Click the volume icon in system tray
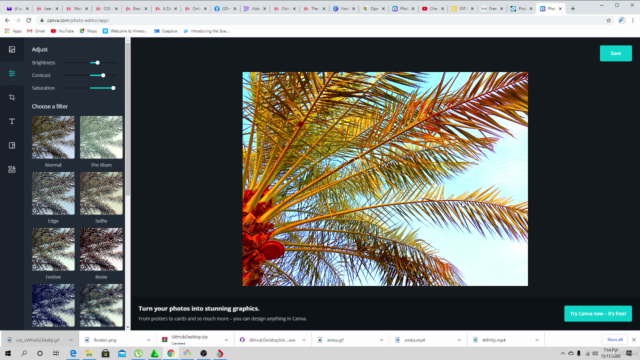This screenshot has width=640, height=360. click(x=595, y=353)
